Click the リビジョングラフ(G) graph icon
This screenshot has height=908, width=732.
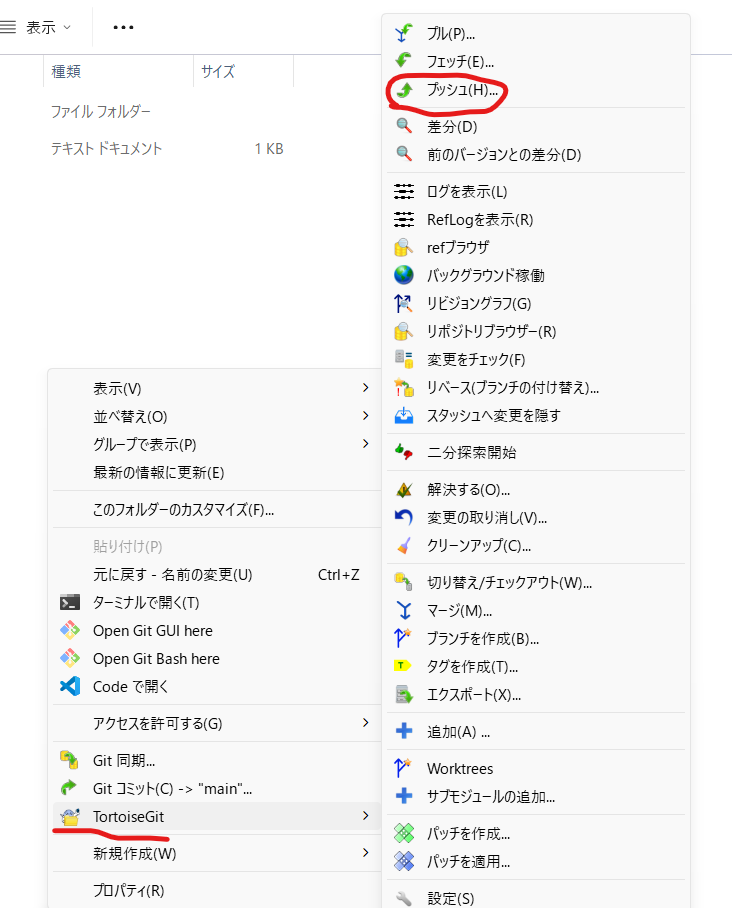click(404, 303)
